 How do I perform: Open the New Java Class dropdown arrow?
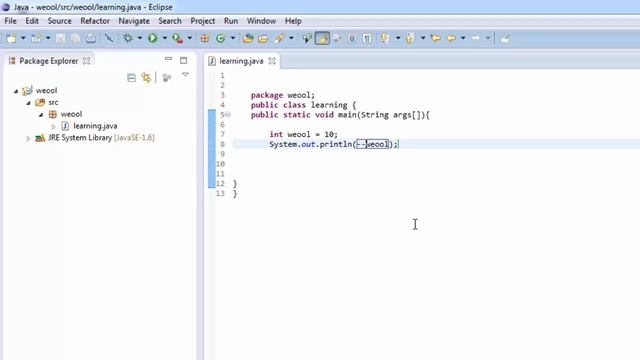[233, 38]
